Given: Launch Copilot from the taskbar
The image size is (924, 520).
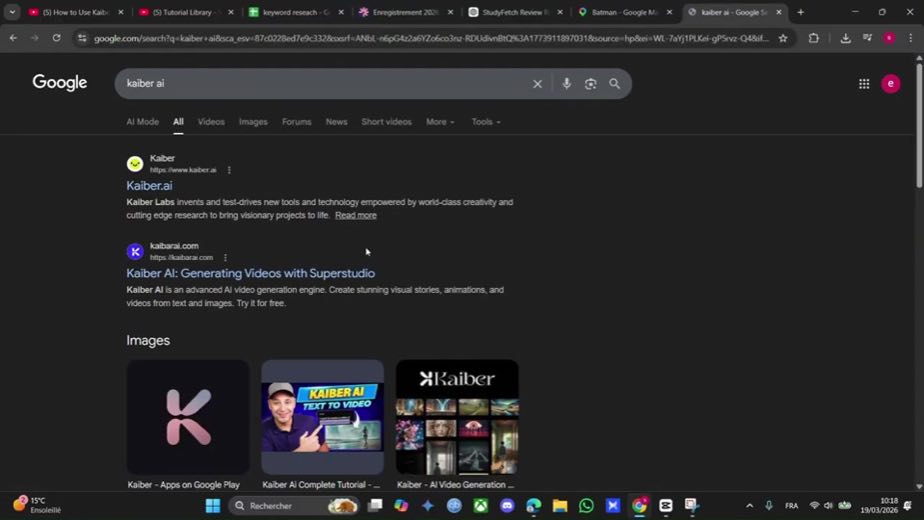Looking at the screenshot, I should [401, 505].
